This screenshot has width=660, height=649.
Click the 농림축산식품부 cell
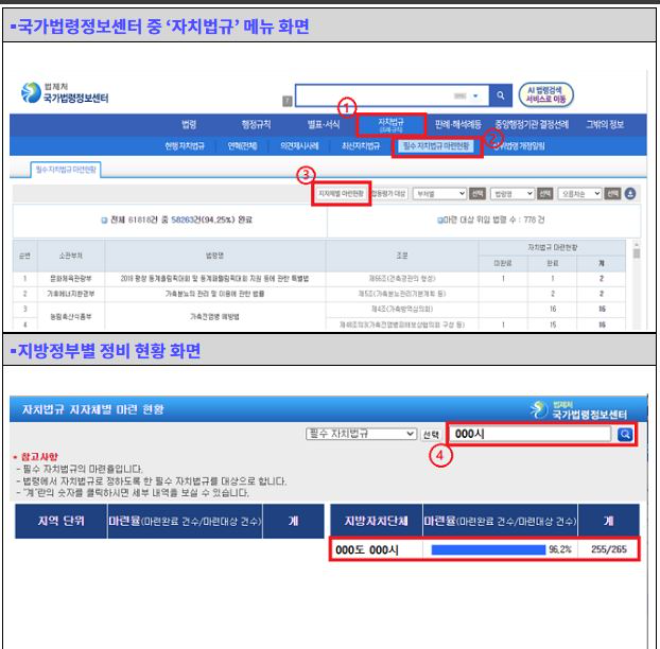(71, 317)
